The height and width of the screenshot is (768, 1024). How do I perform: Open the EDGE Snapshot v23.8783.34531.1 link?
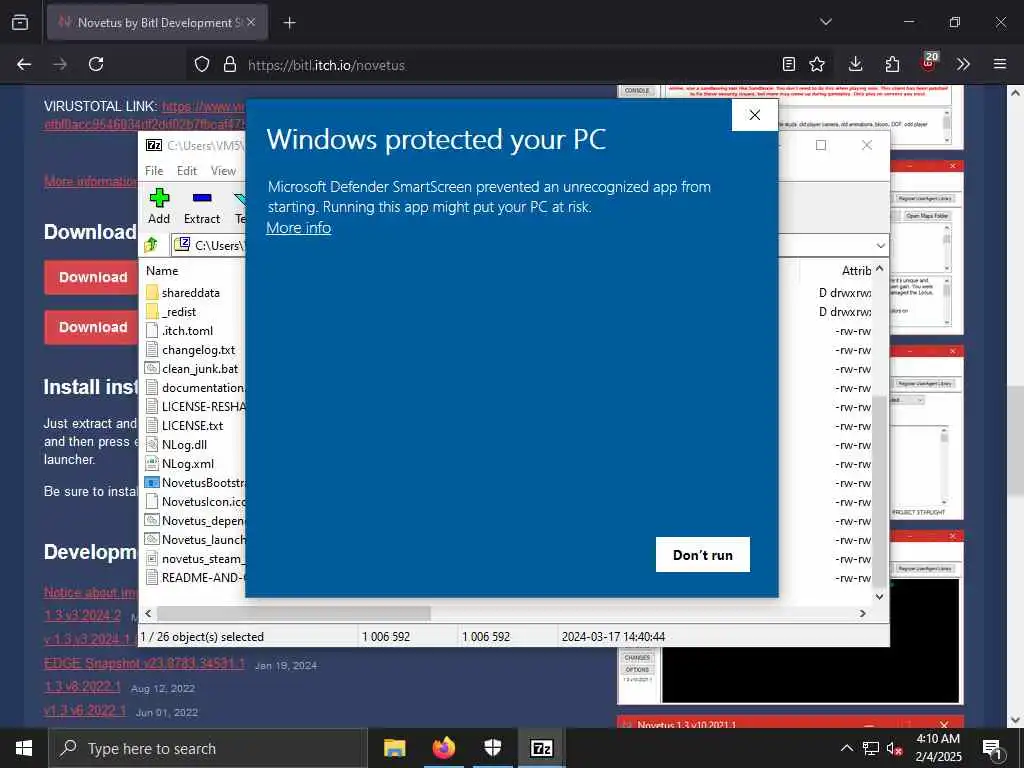(144, 664)
